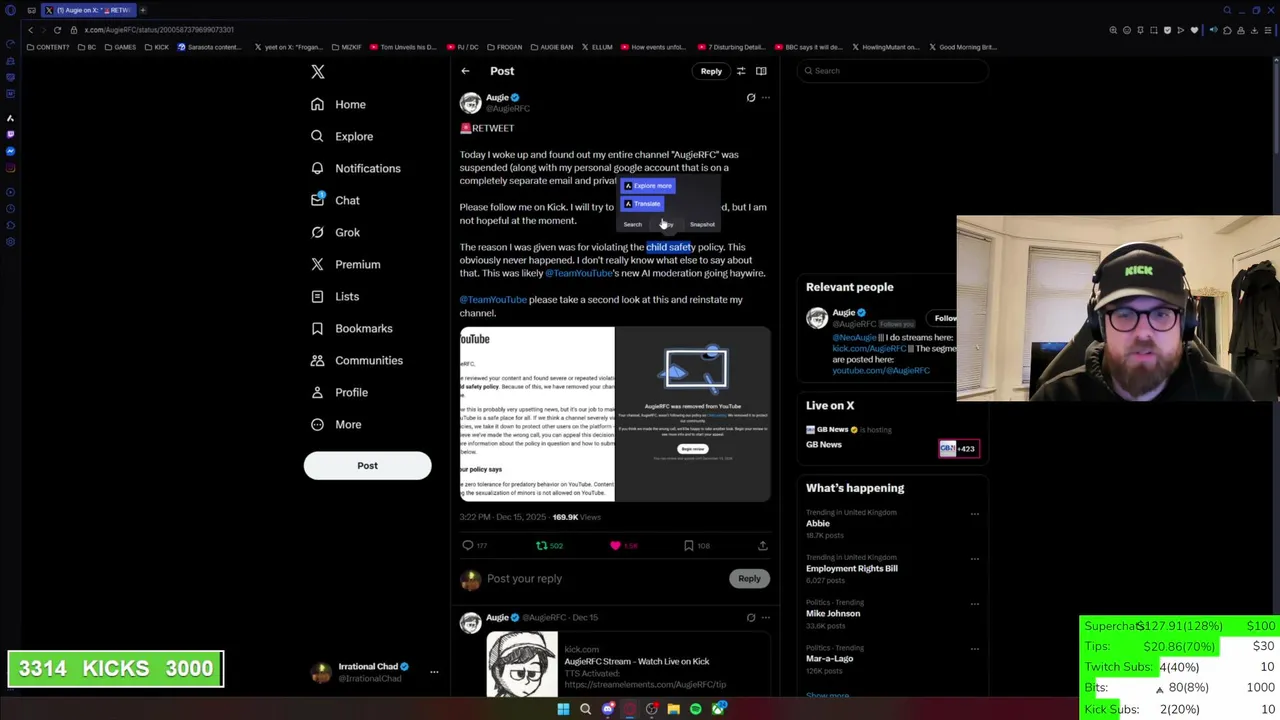
Task: Open the Explore page
Action: pyautogui.click(x=341, y=136)
